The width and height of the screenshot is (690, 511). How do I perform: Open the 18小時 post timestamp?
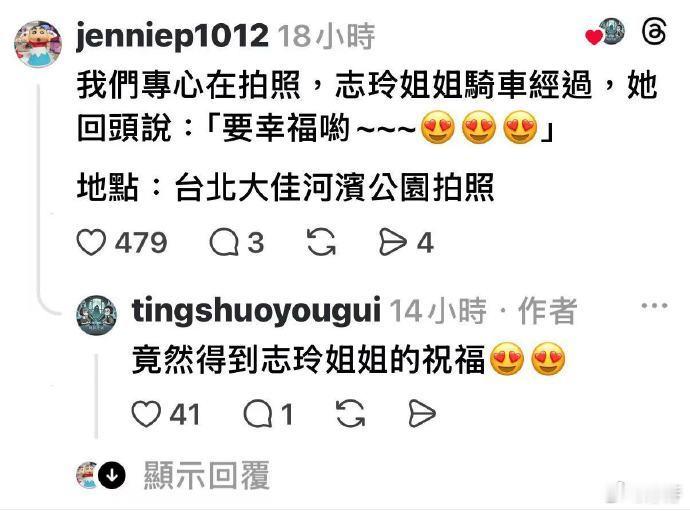(326, 36)
